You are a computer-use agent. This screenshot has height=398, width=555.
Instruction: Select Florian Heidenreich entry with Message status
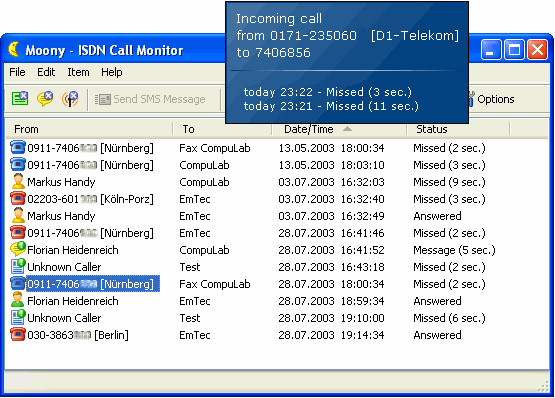pyautogui.click(x=73, y=250)
